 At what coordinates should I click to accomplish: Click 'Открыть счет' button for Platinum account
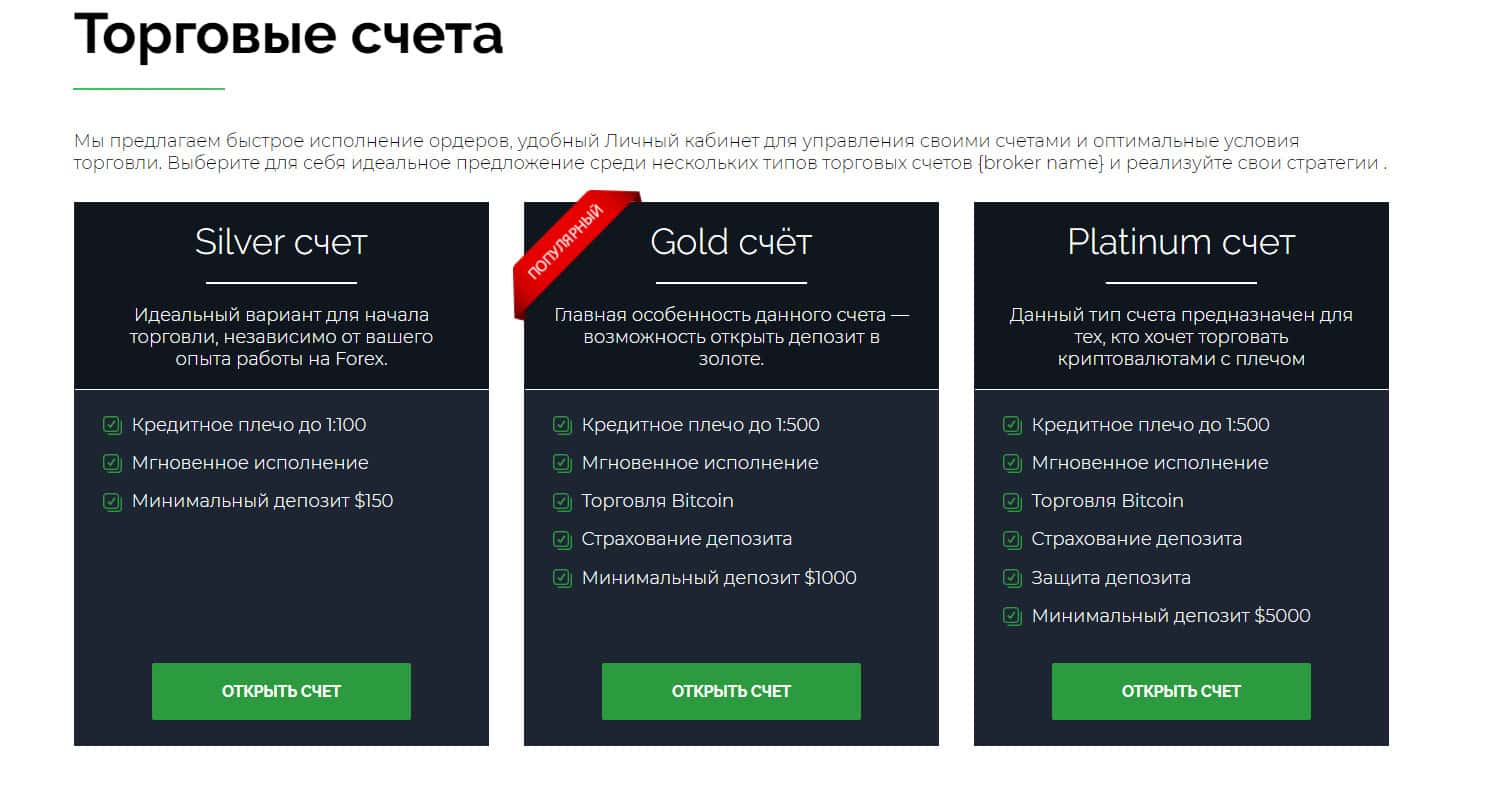tap(1181, 691)
